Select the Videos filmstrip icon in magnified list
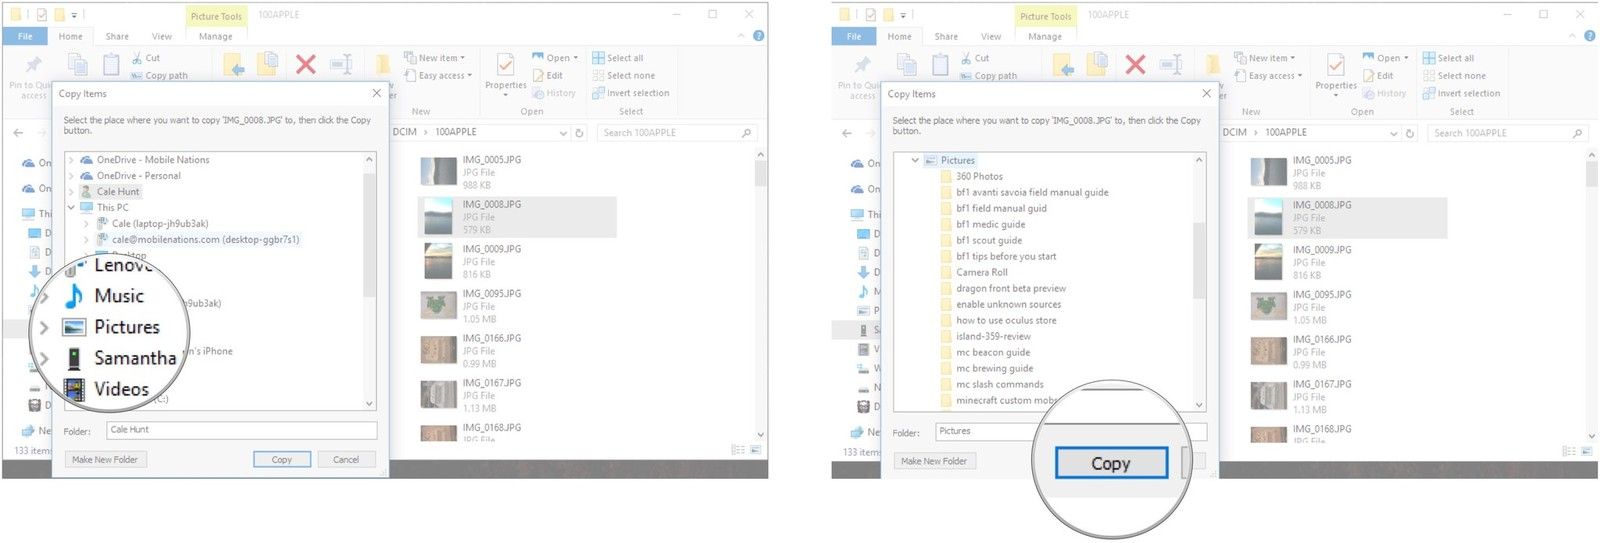This screenshot has width=1600, height=543. tap(74, 389)
